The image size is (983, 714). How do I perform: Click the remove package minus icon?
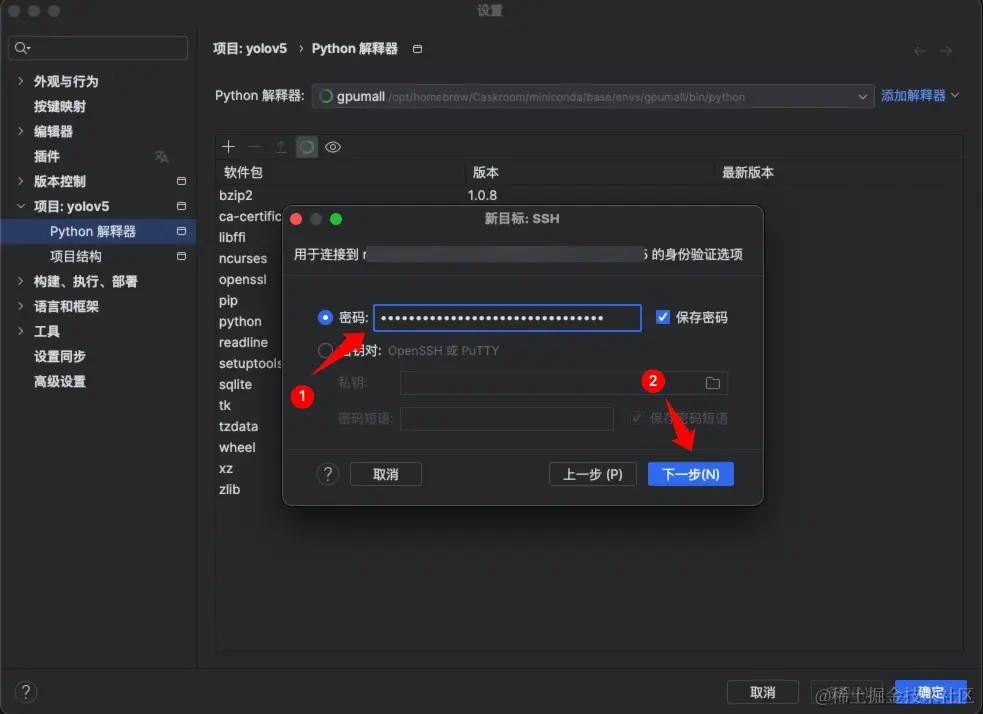click(x=255, y=147)
